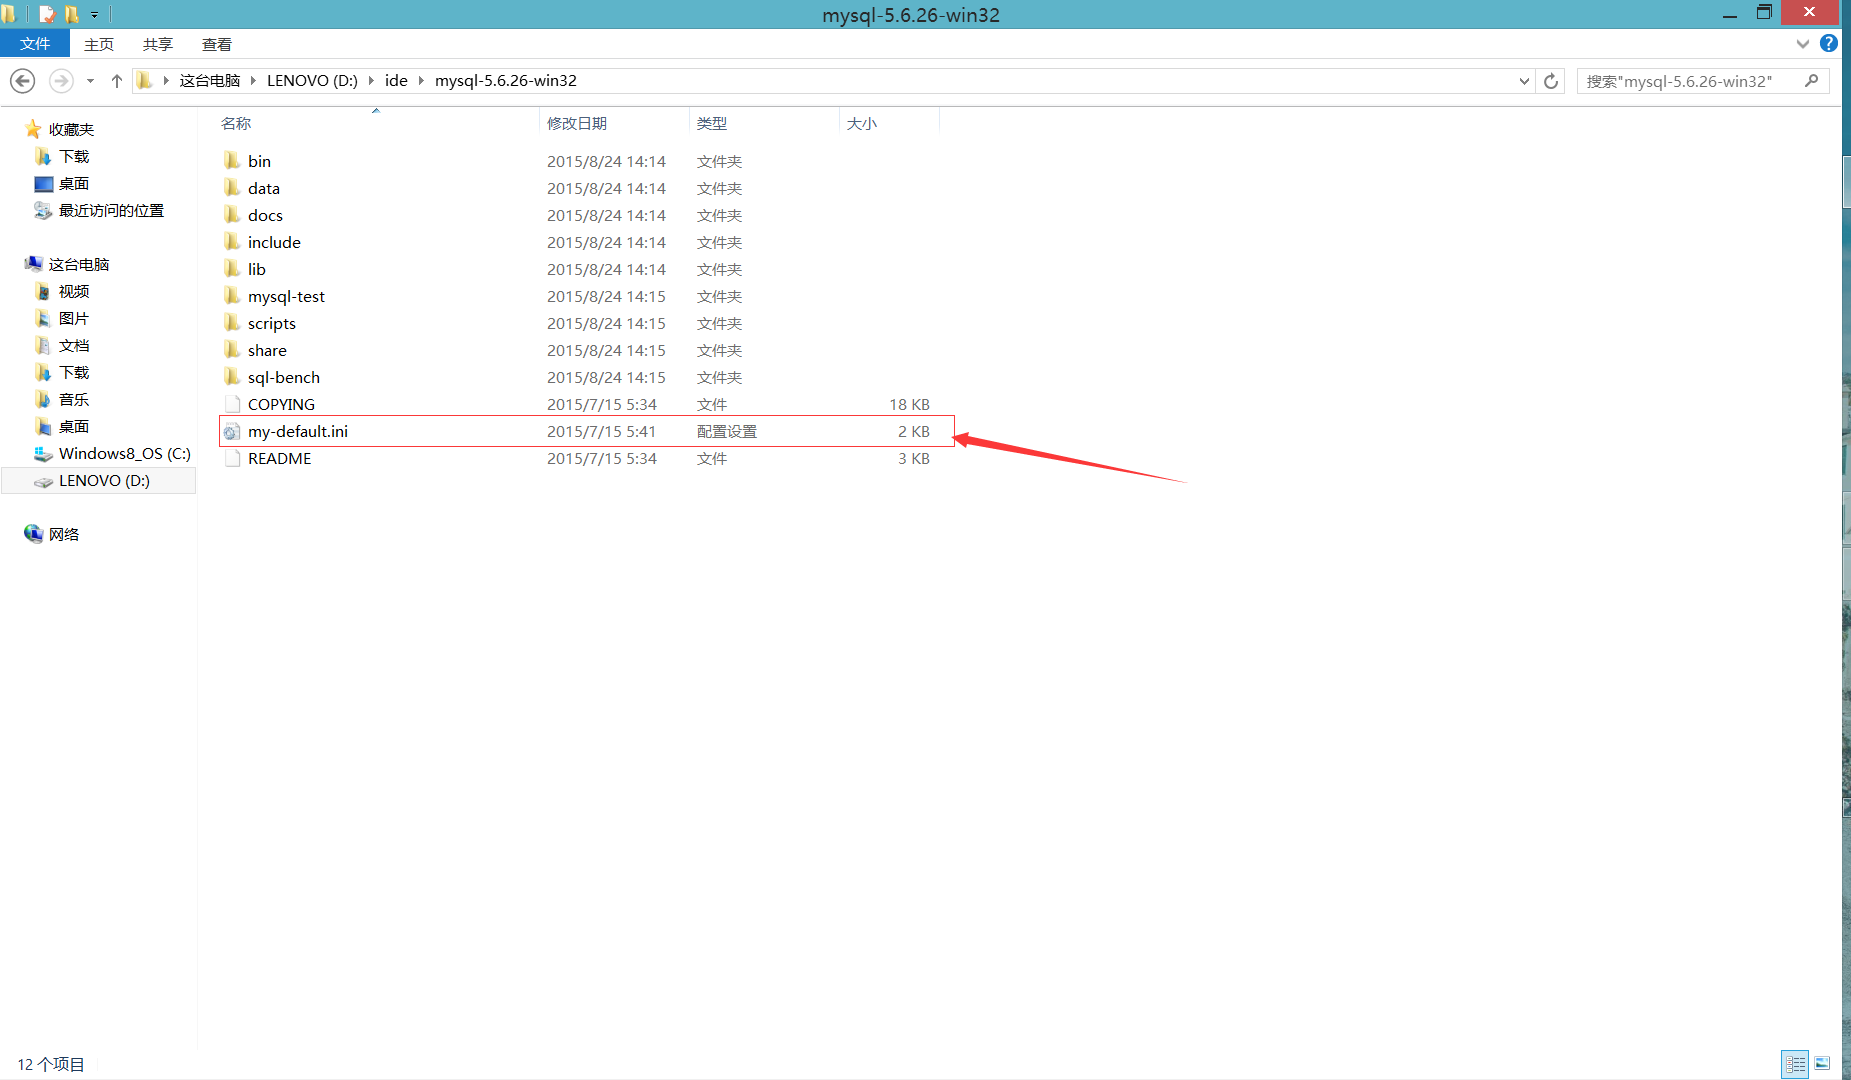
Task: Navigate to LENOVO (D:) in breadcrumb
Action: coord(312,80)
